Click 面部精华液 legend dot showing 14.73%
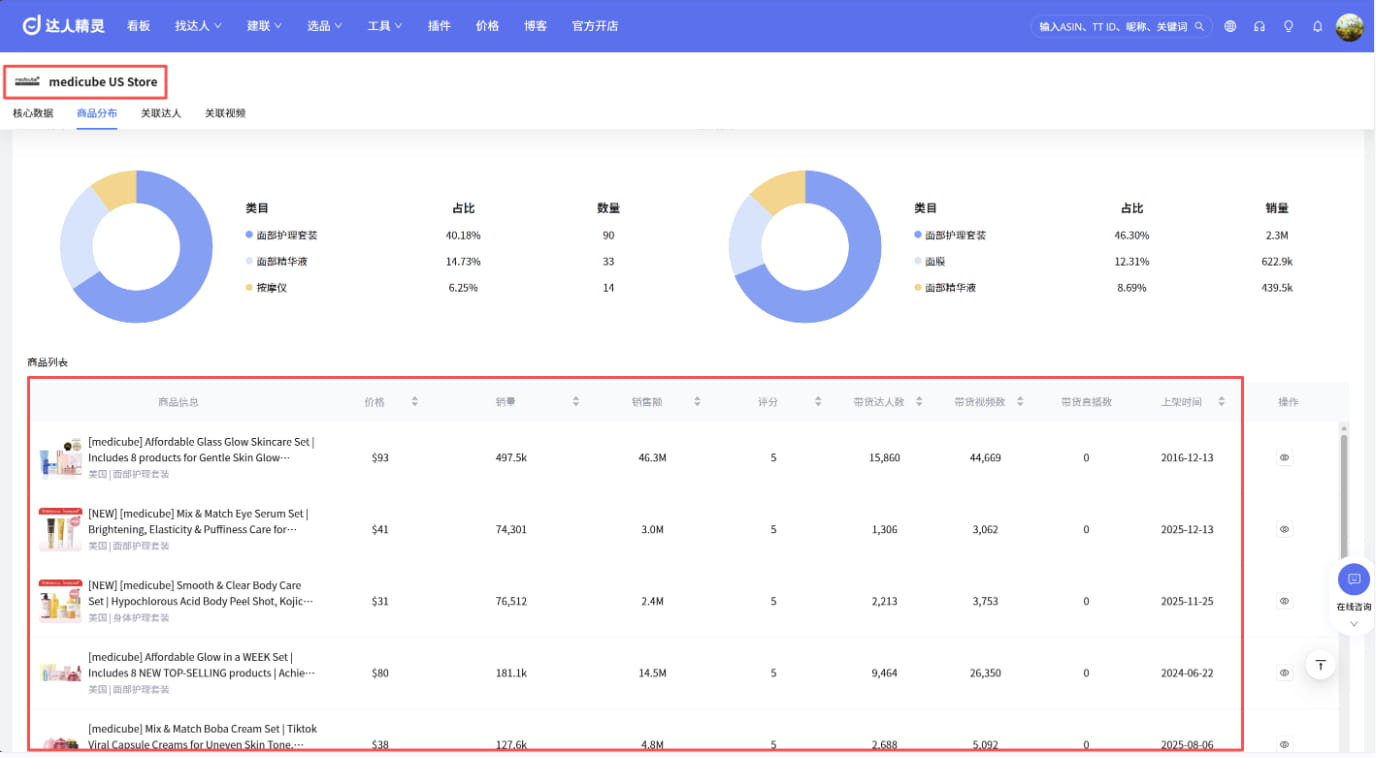Image resolution: width=1376 pixels, height=758 pixels. tap(249, 262)
